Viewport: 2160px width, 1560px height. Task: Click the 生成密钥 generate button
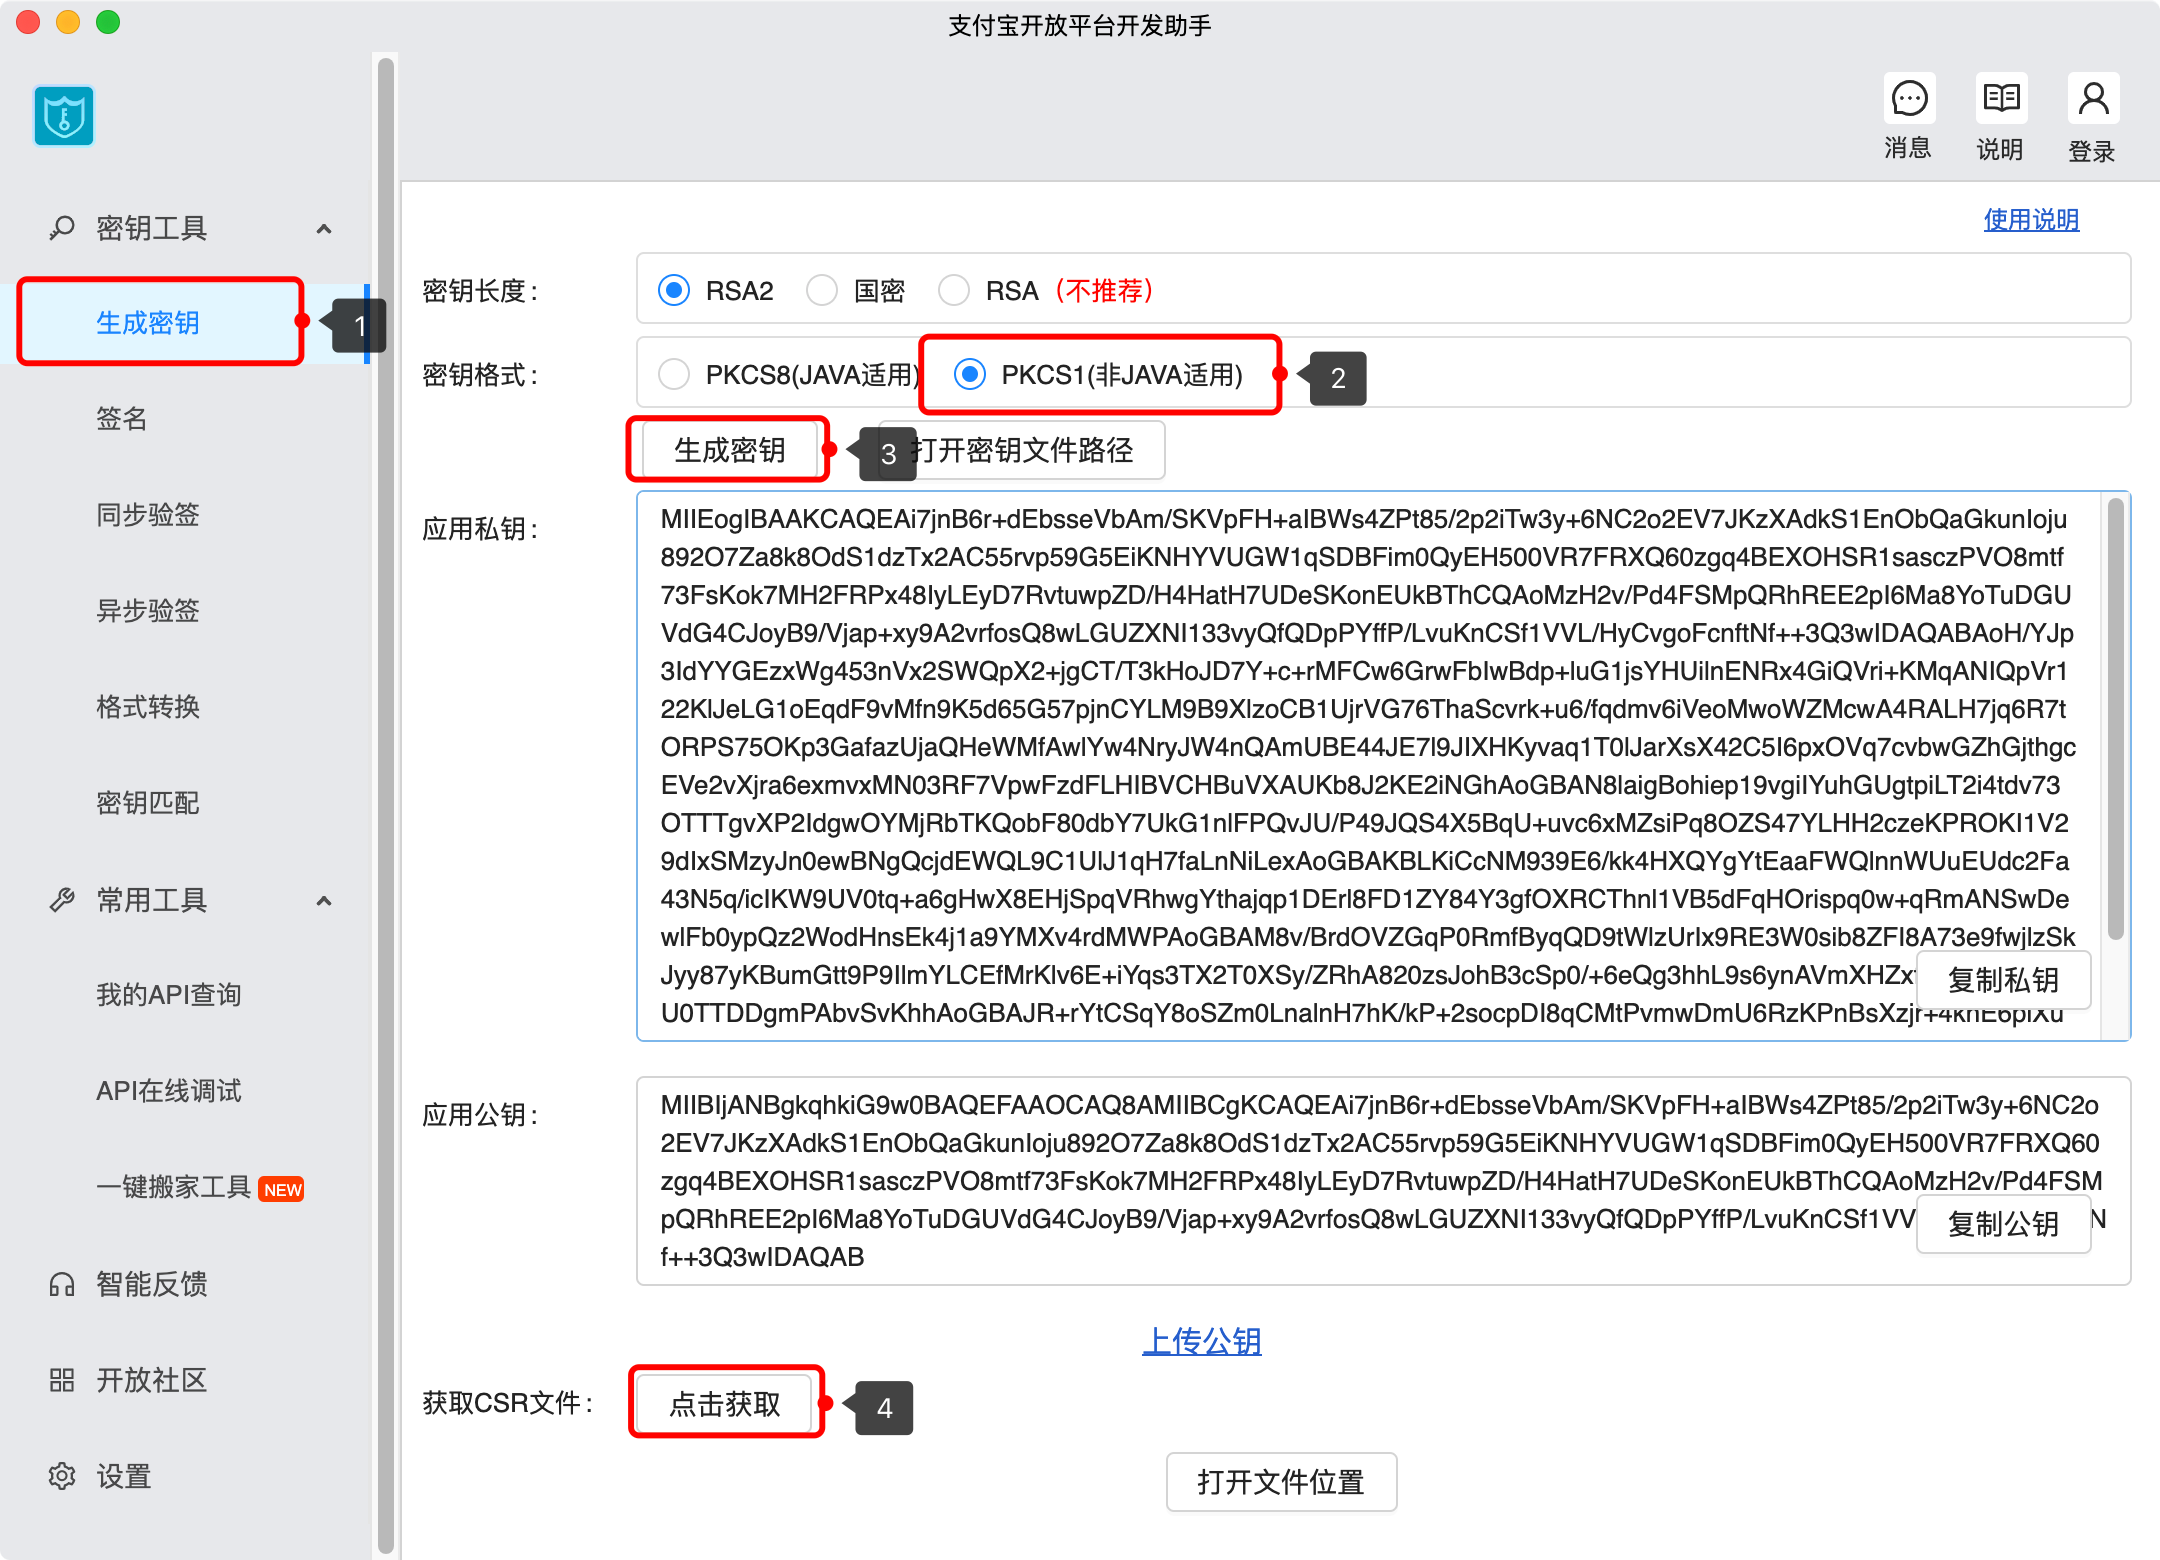(730, 450)
